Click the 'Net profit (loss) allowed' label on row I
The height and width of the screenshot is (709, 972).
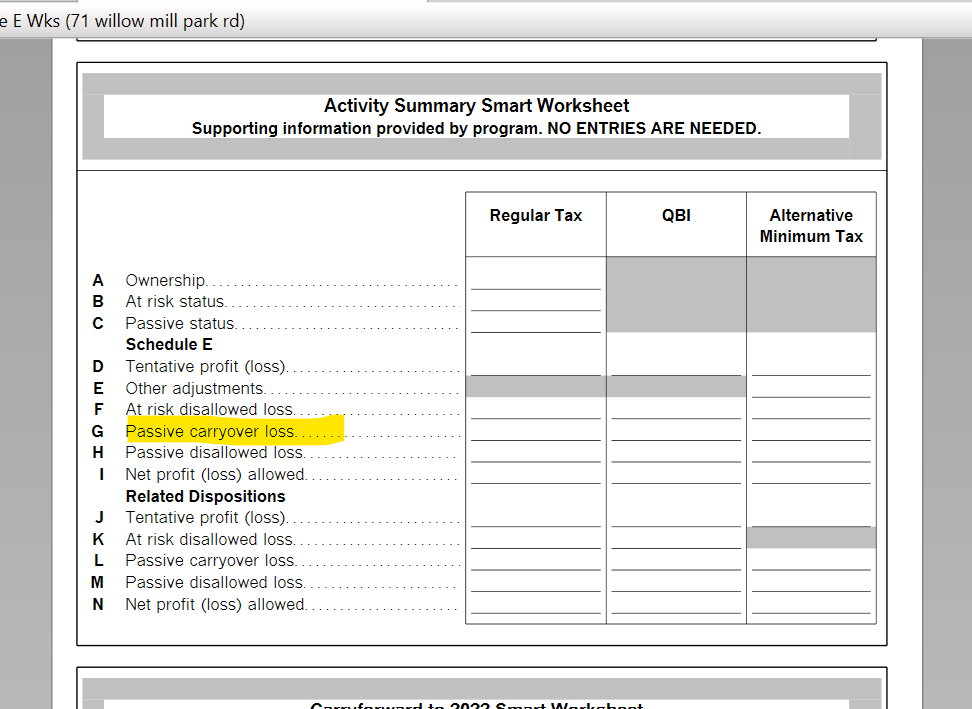coord(215,474)
